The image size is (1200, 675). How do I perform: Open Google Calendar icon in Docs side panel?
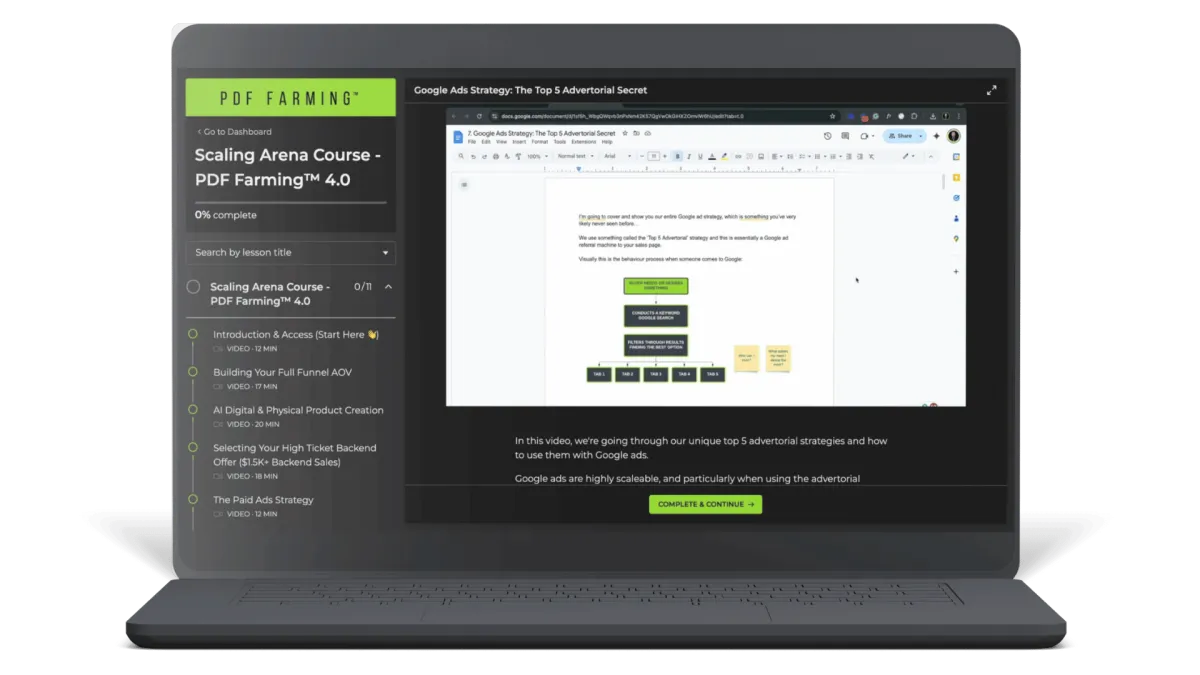tap(956, 157)
